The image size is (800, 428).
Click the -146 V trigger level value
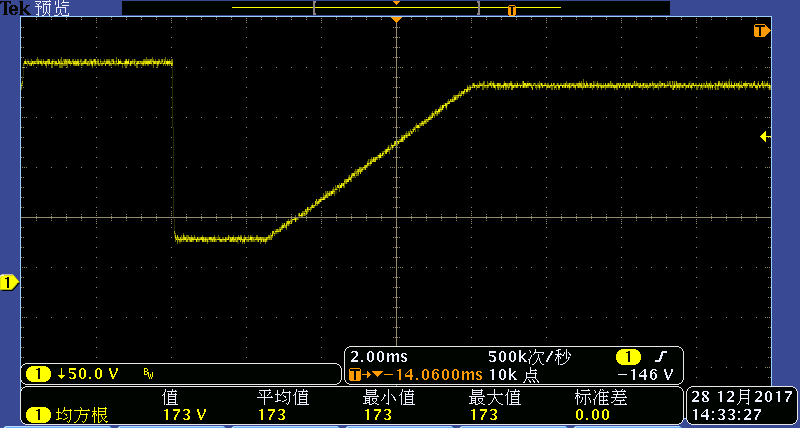pyautogui.click(x=651, y=374)
